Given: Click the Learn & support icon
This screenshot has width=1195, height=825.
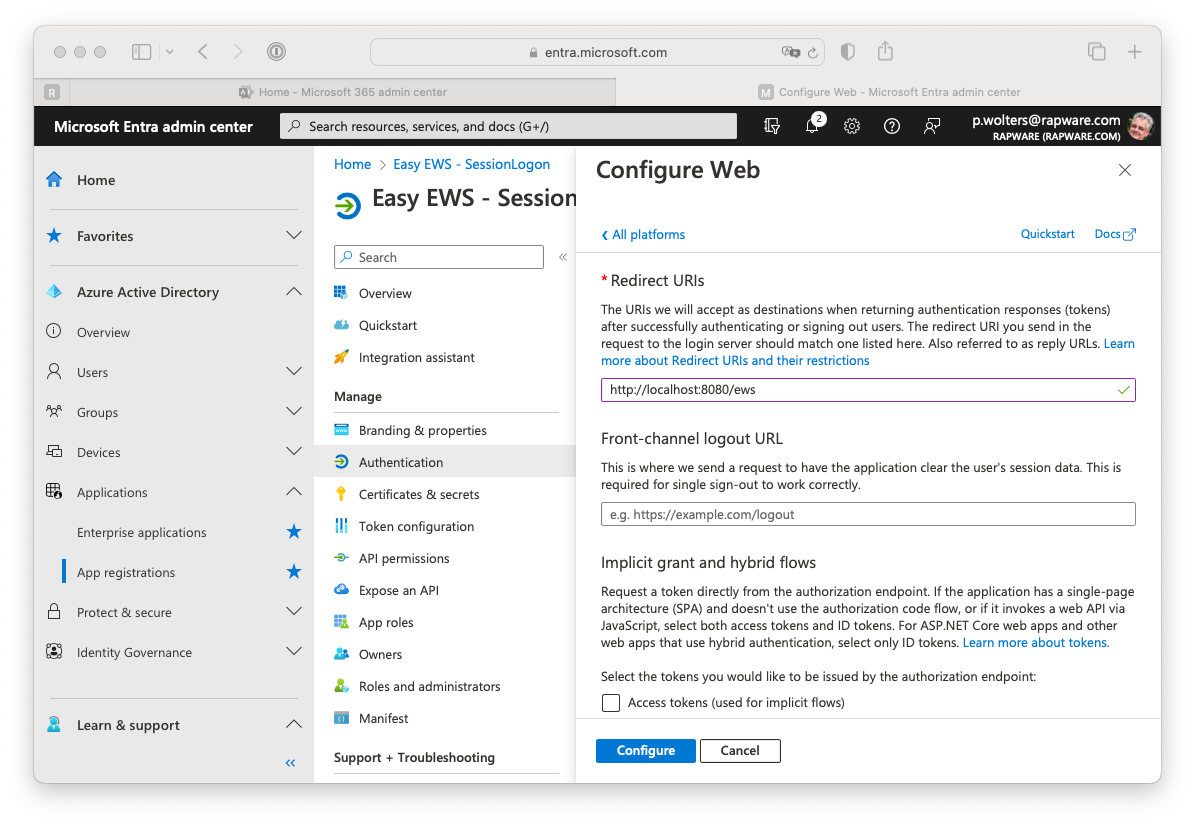Looking at the screenshot, I should coord(54,724).
